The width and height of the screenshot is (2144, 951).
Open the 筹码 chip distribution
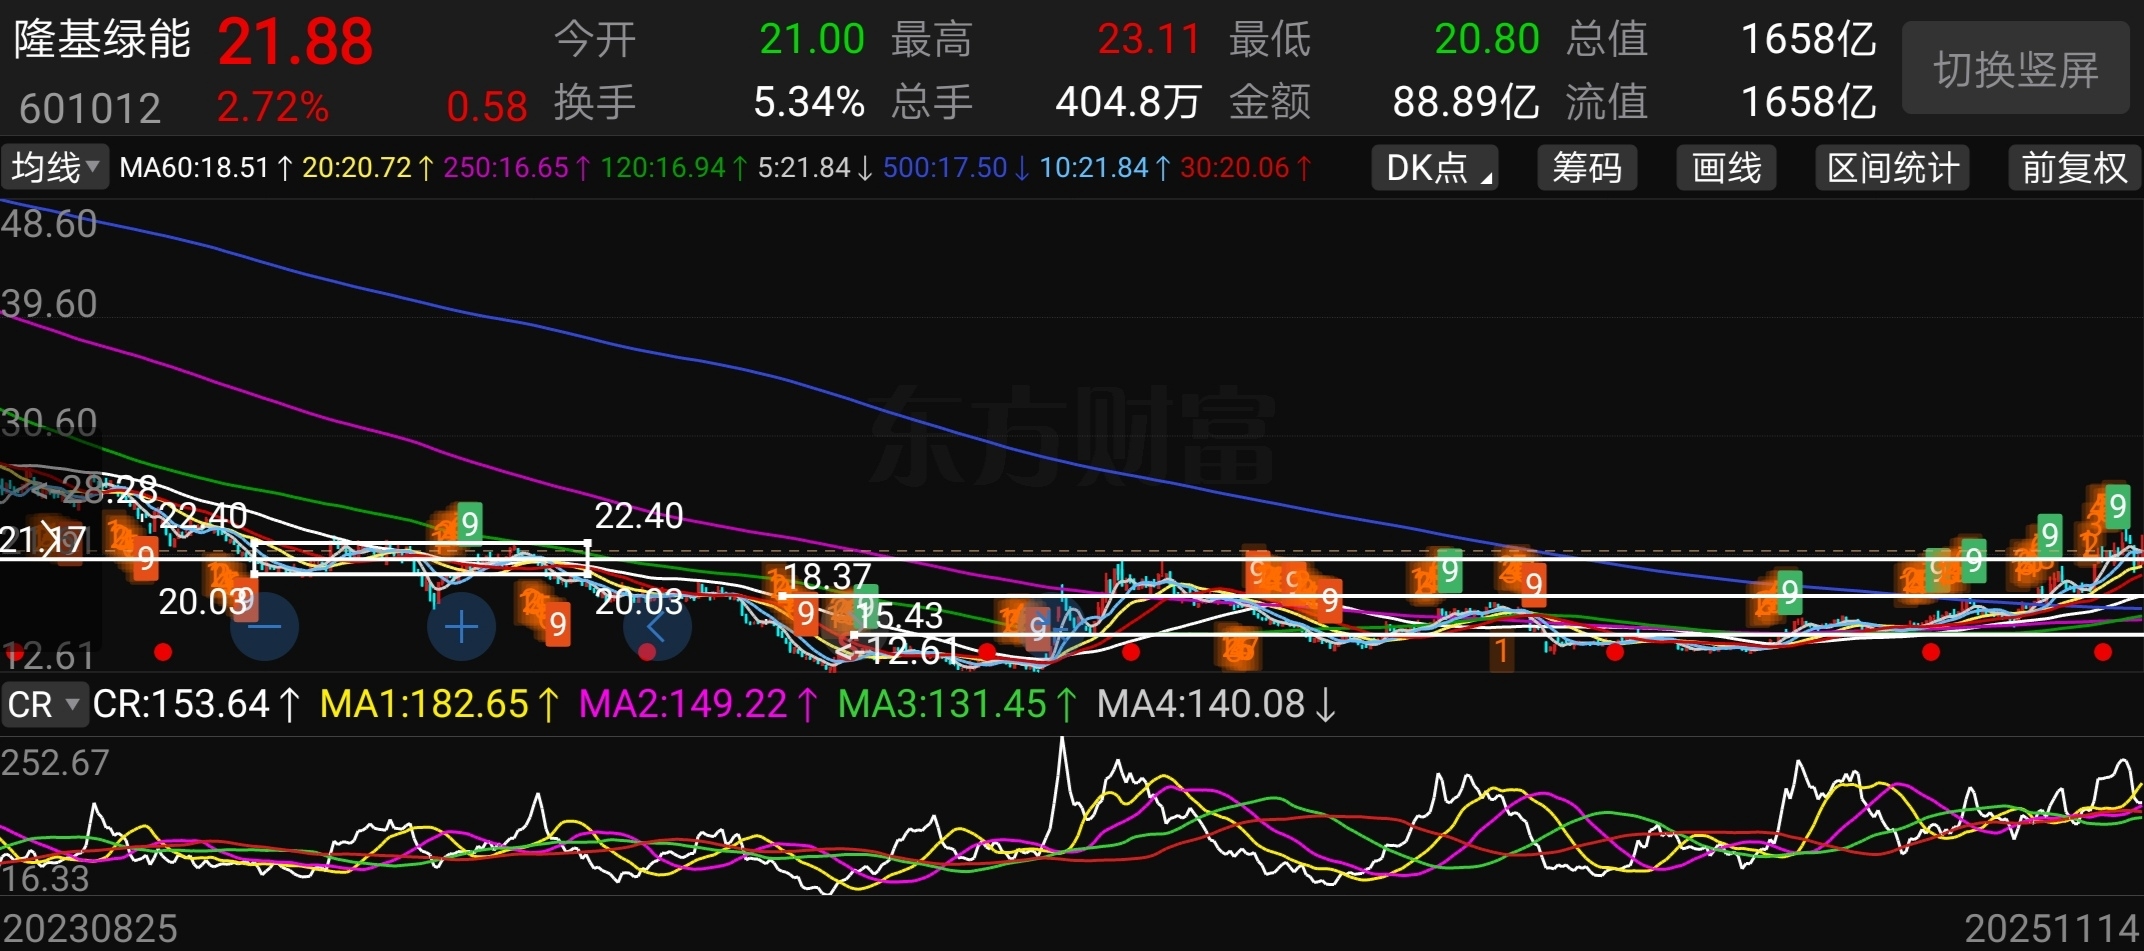1587,167
